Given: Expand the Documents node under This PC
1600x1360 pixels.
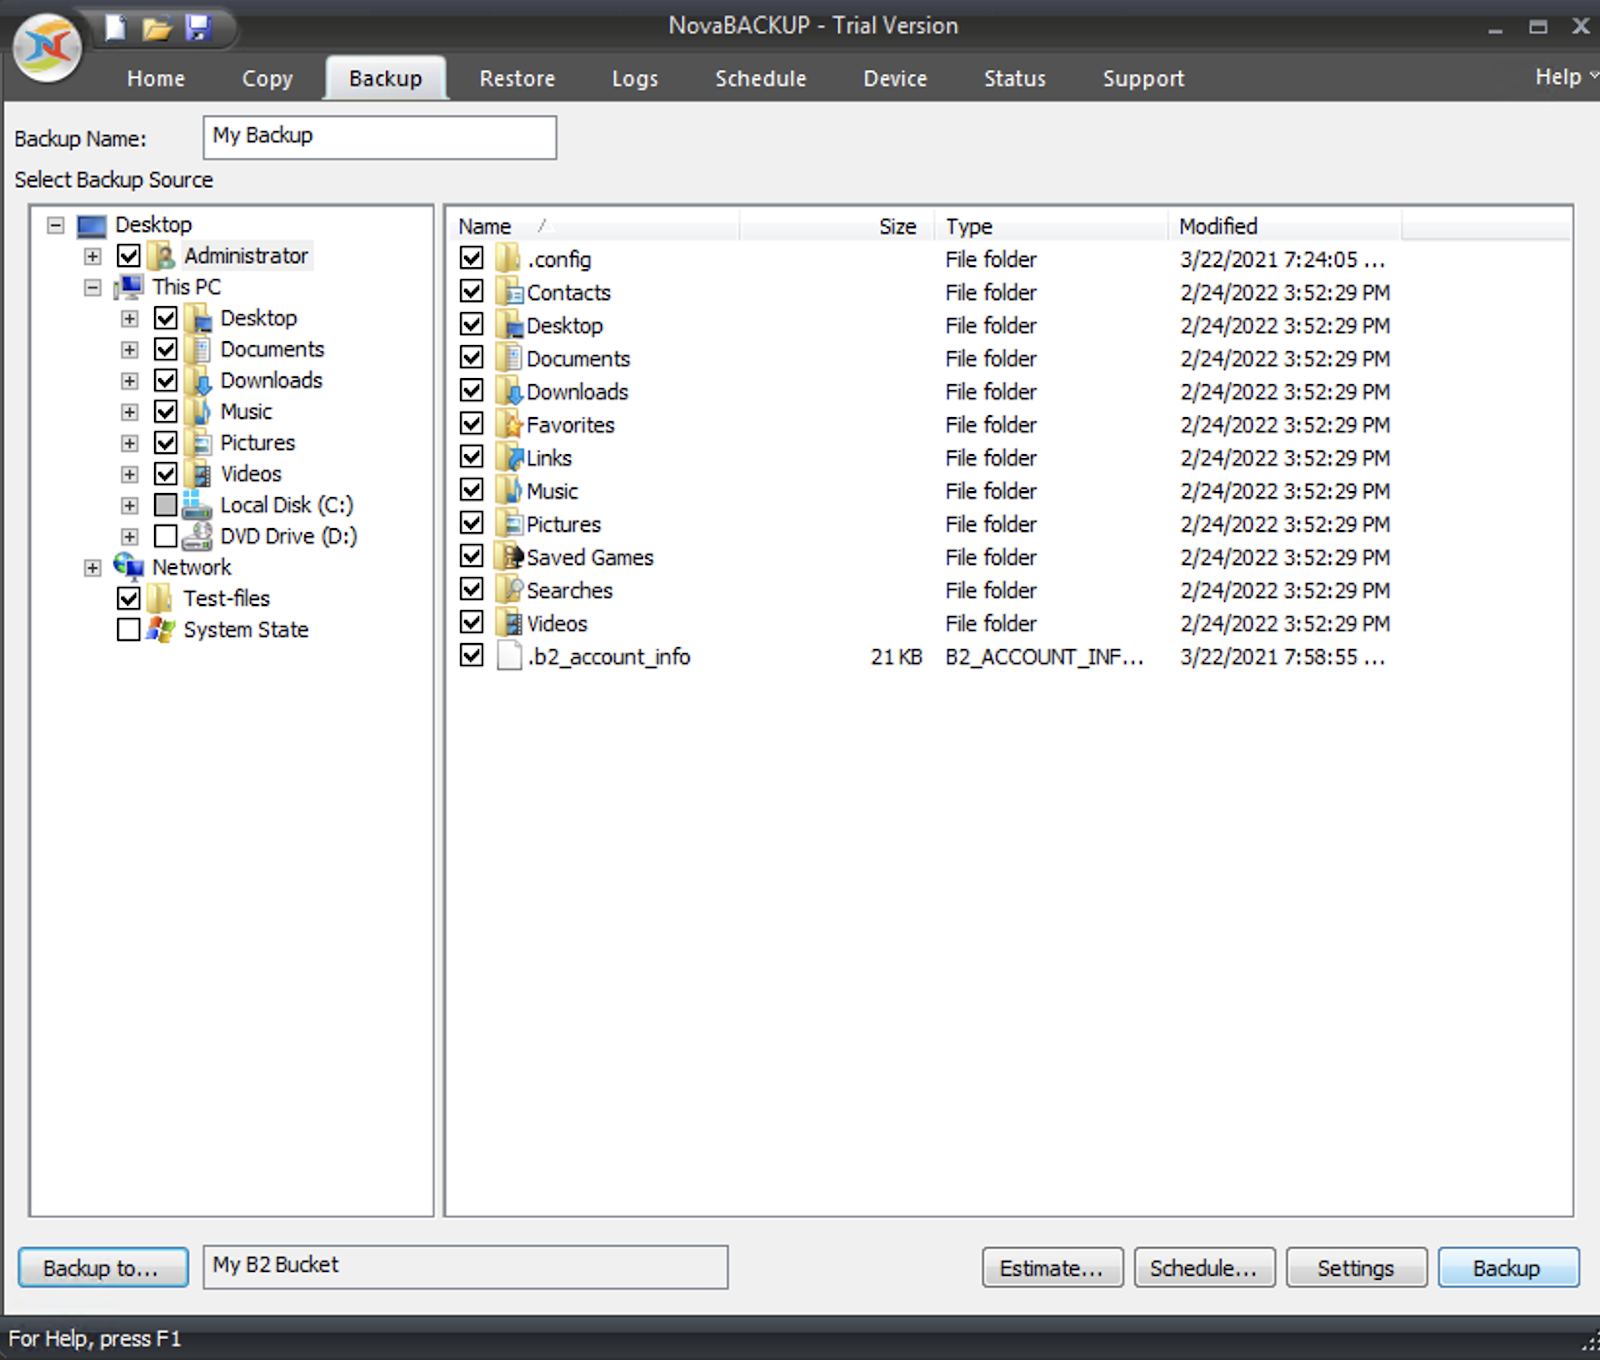Looking at the screenshot, I should (130, 350).
